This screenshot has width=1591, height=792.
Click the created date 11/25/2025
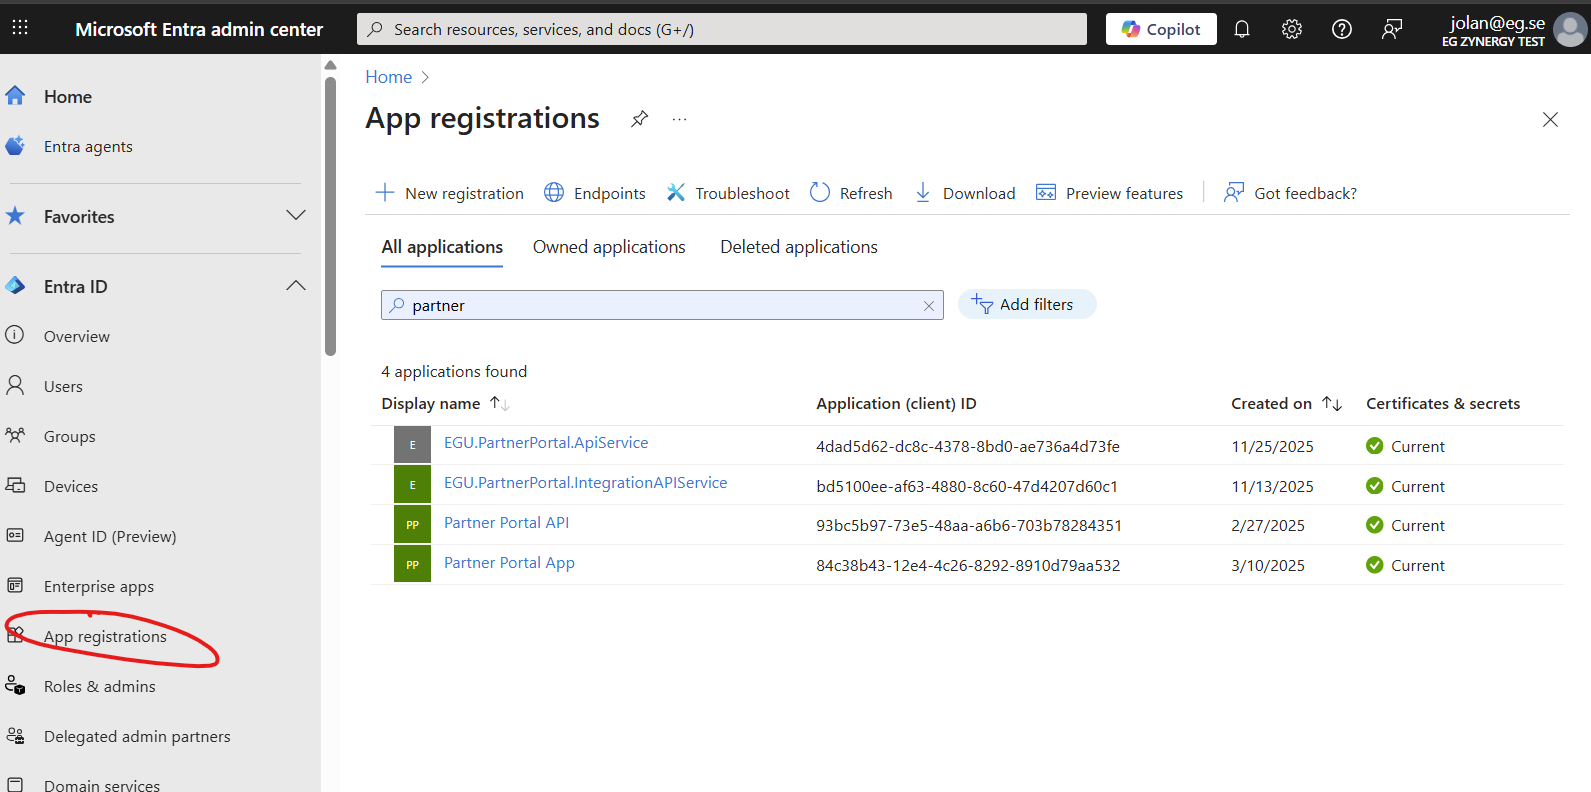click(x=1272, y=446)
